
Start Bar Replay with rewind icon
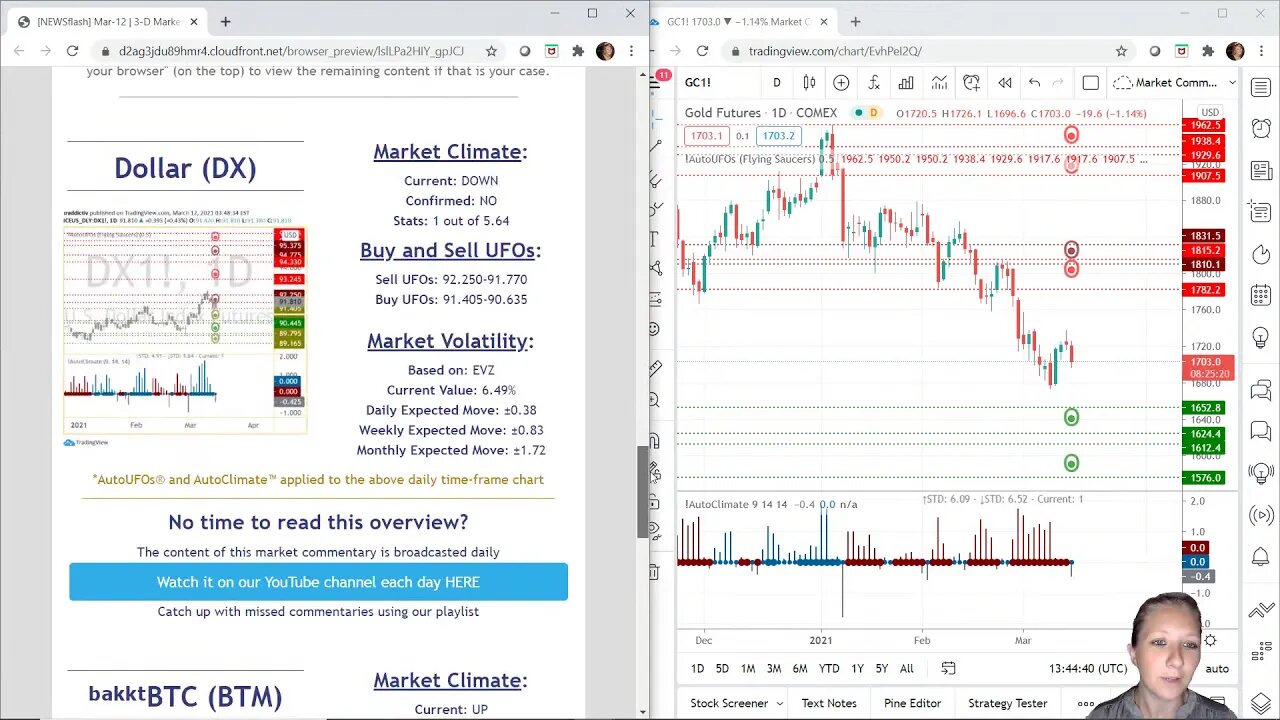(1004, 83)
